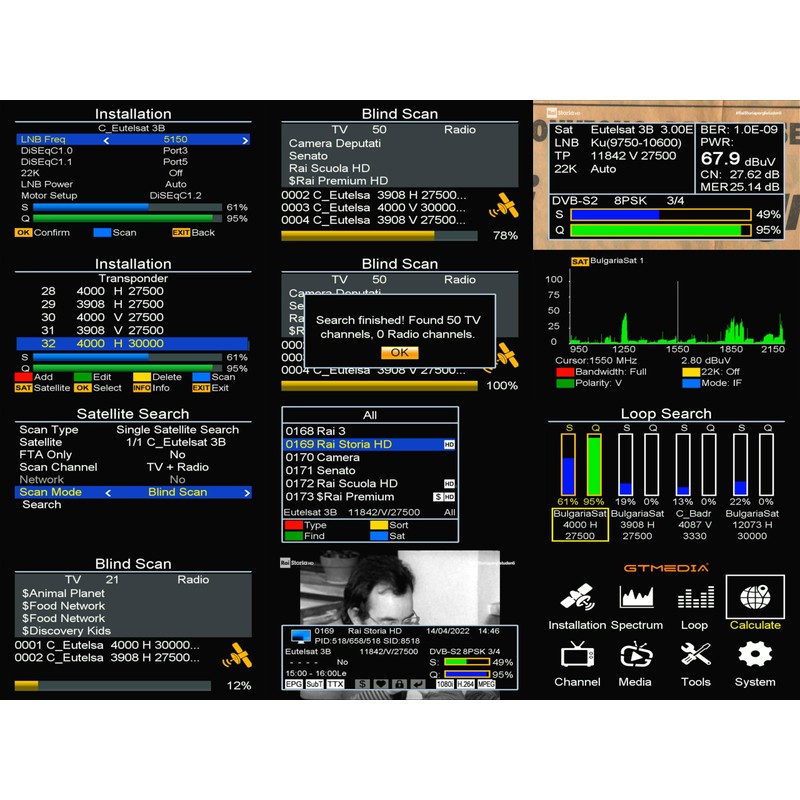This screenshot has width=800, height=800.
Task: Open the Spectrum analyzer icon
Action: click(x=636, y=597)
